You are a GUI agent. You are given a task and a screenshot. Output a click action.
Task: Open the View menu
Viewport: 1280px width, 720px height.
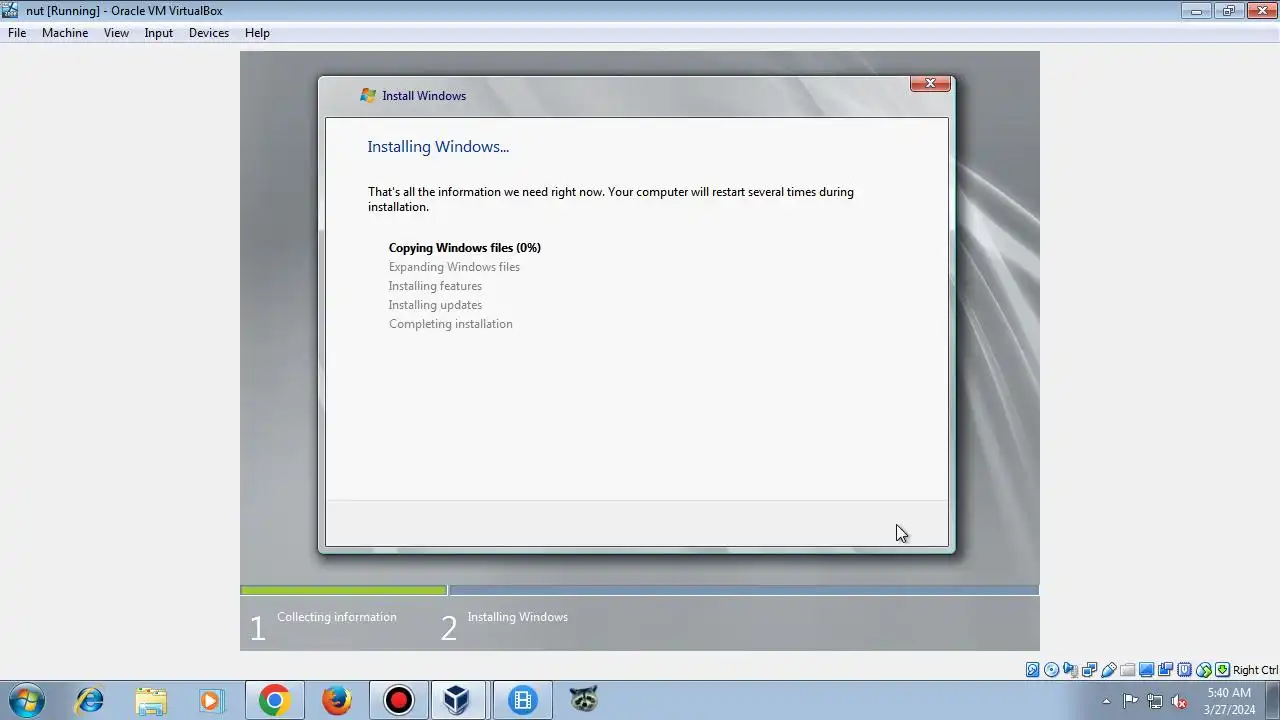(x=116, y=33)
